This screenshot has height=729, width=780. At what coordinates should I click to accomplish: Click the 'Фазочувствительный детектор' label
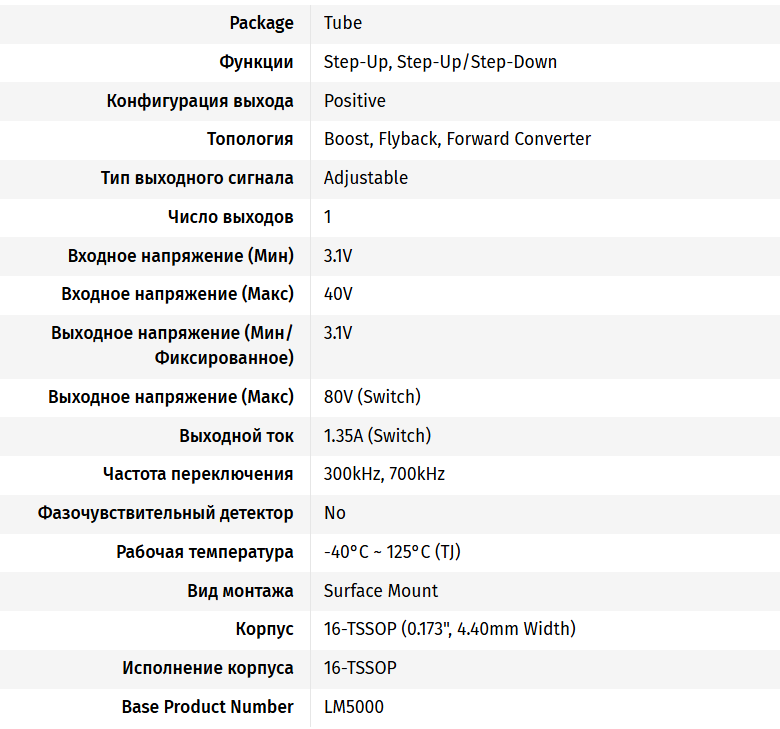click(166, 513)
